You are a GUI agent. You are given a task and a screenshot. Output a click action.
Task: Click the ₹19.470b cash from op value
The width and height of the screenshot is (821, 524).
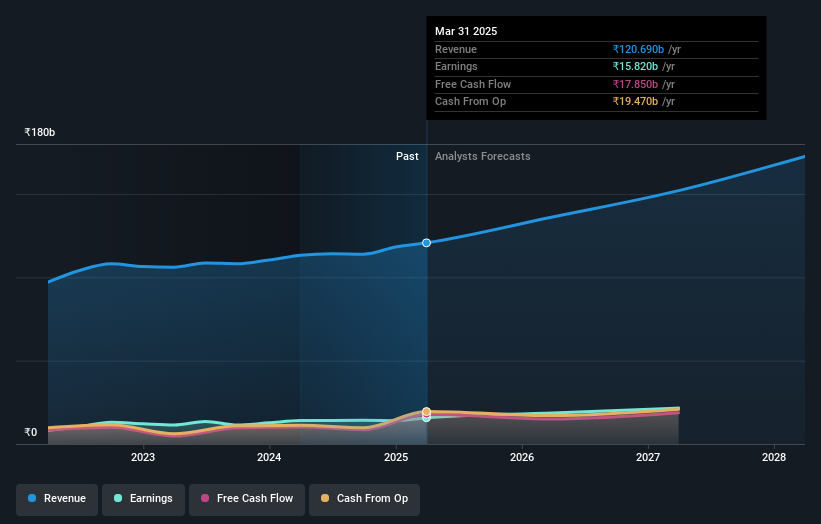point(635,102)
